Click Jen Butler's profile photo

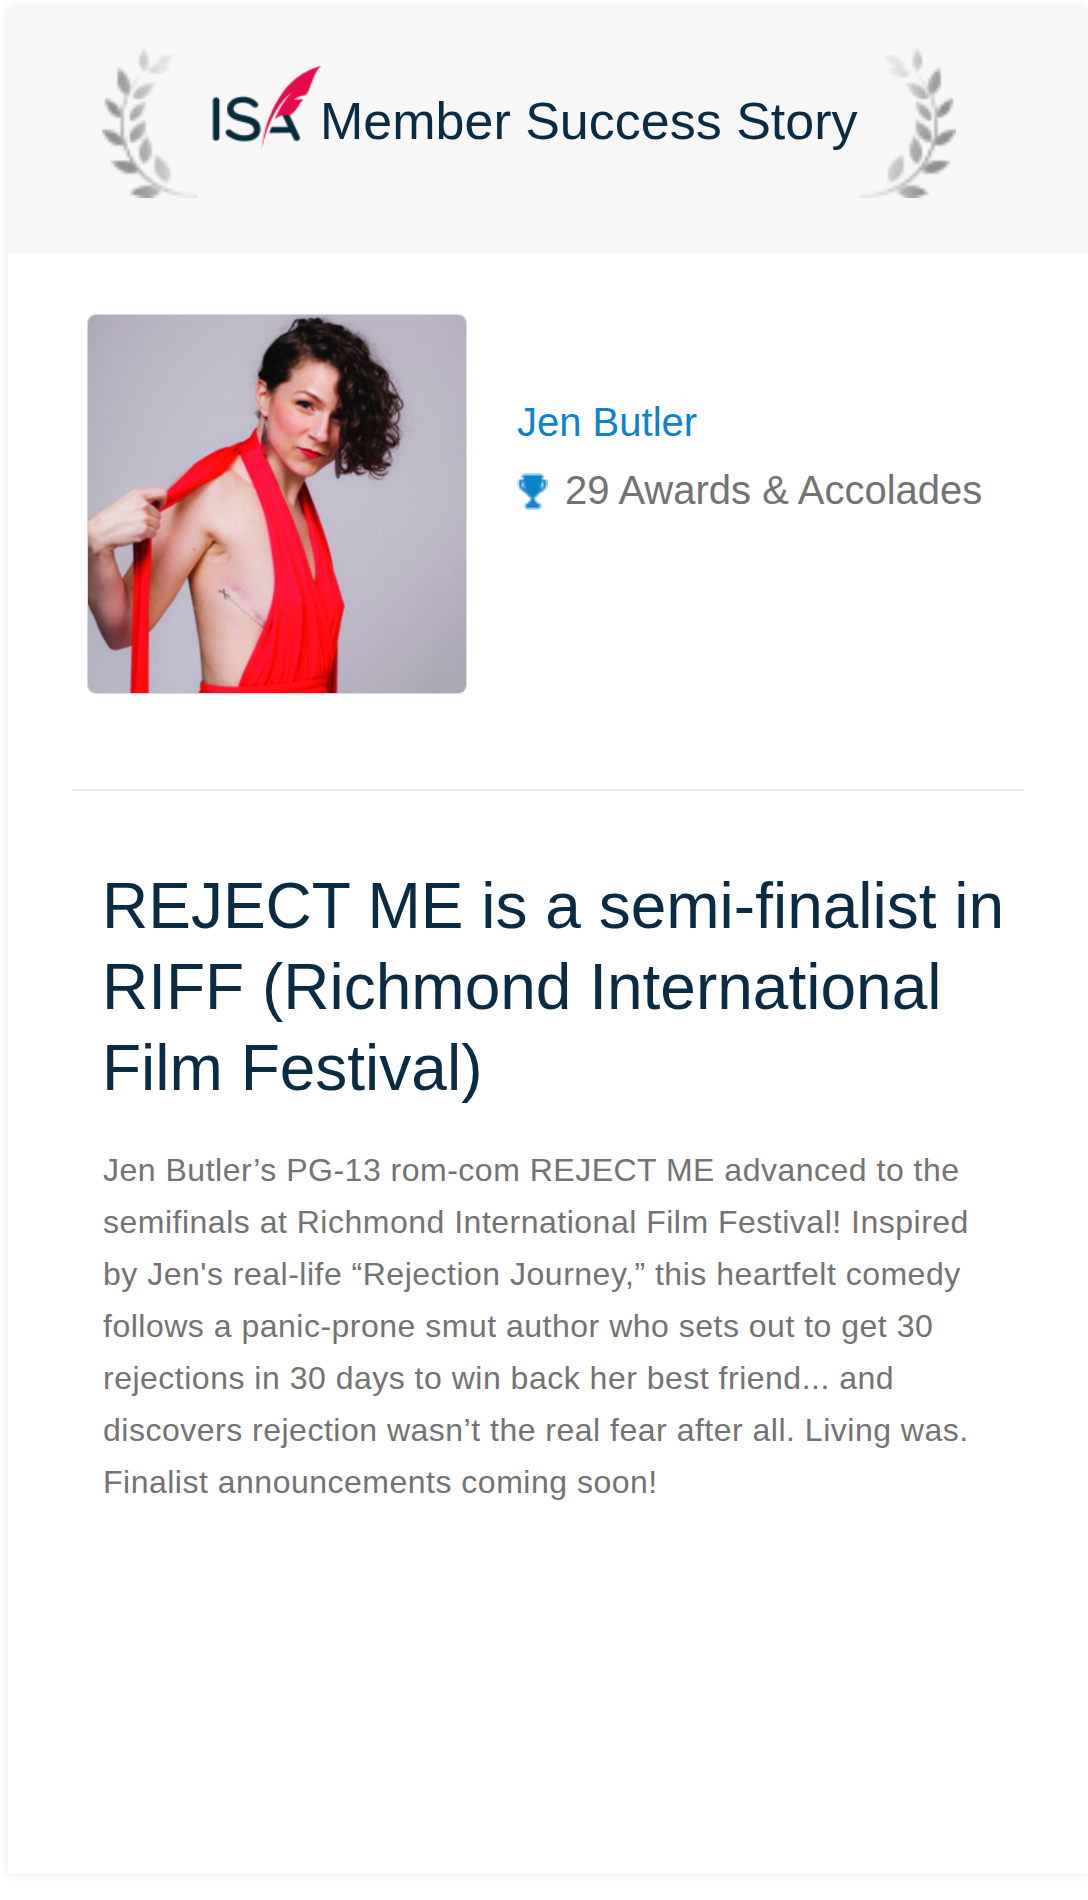(x=277, y=504)
